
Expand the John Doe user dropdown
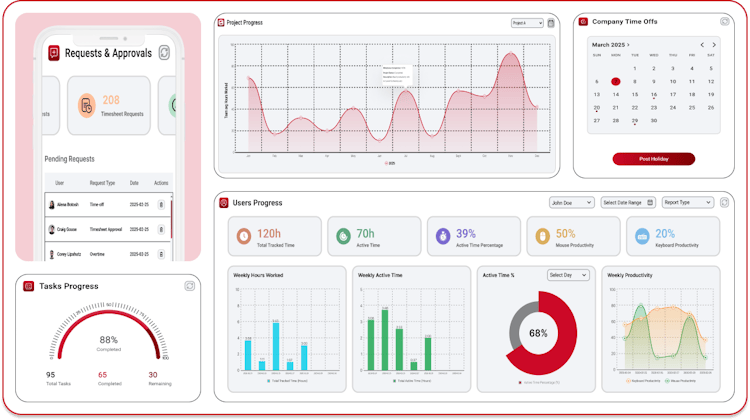tap(571, 202)
